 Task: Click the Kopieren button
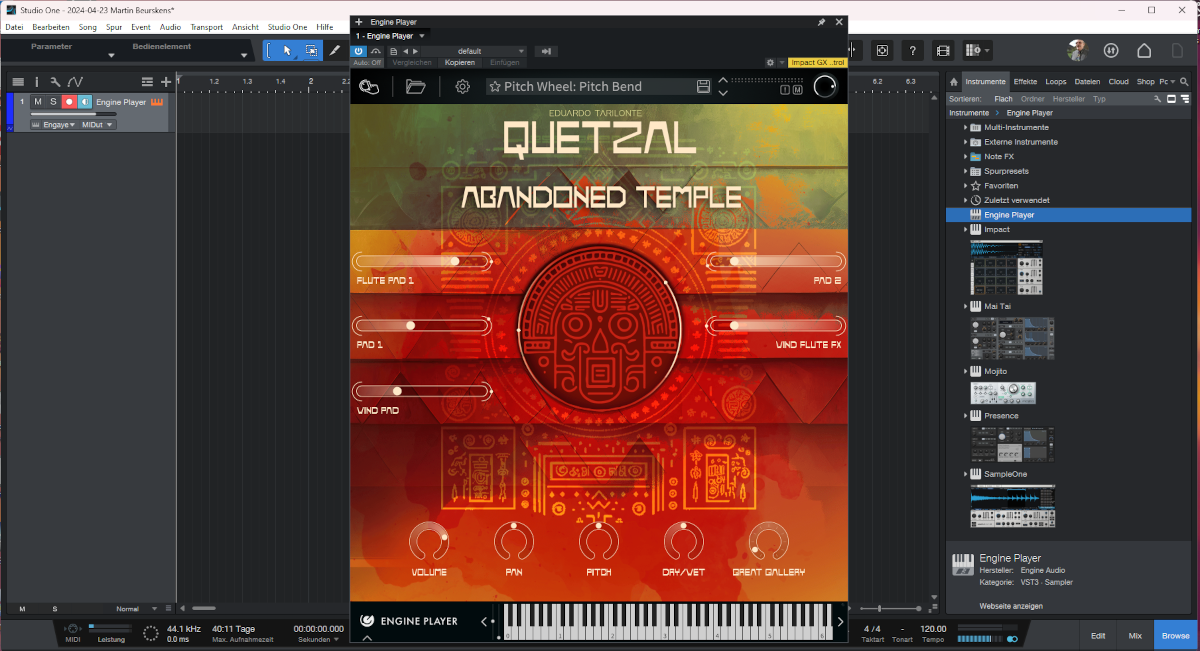[x=460, y=62]
